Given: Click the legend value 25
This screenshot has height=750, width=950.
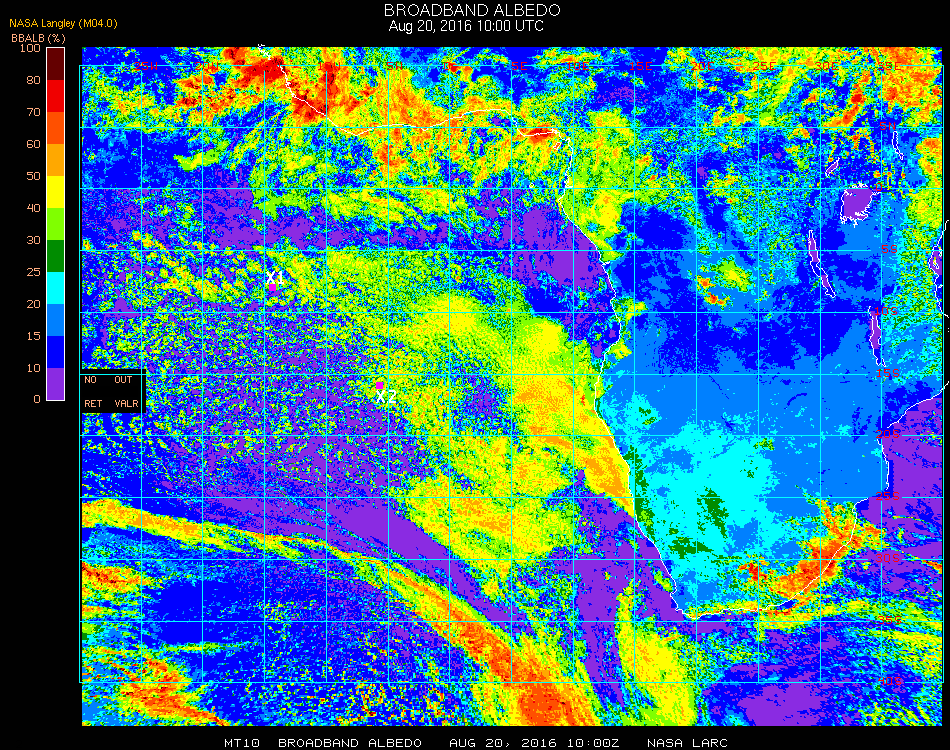Looking at the screenshot, I should pos(33,272).
